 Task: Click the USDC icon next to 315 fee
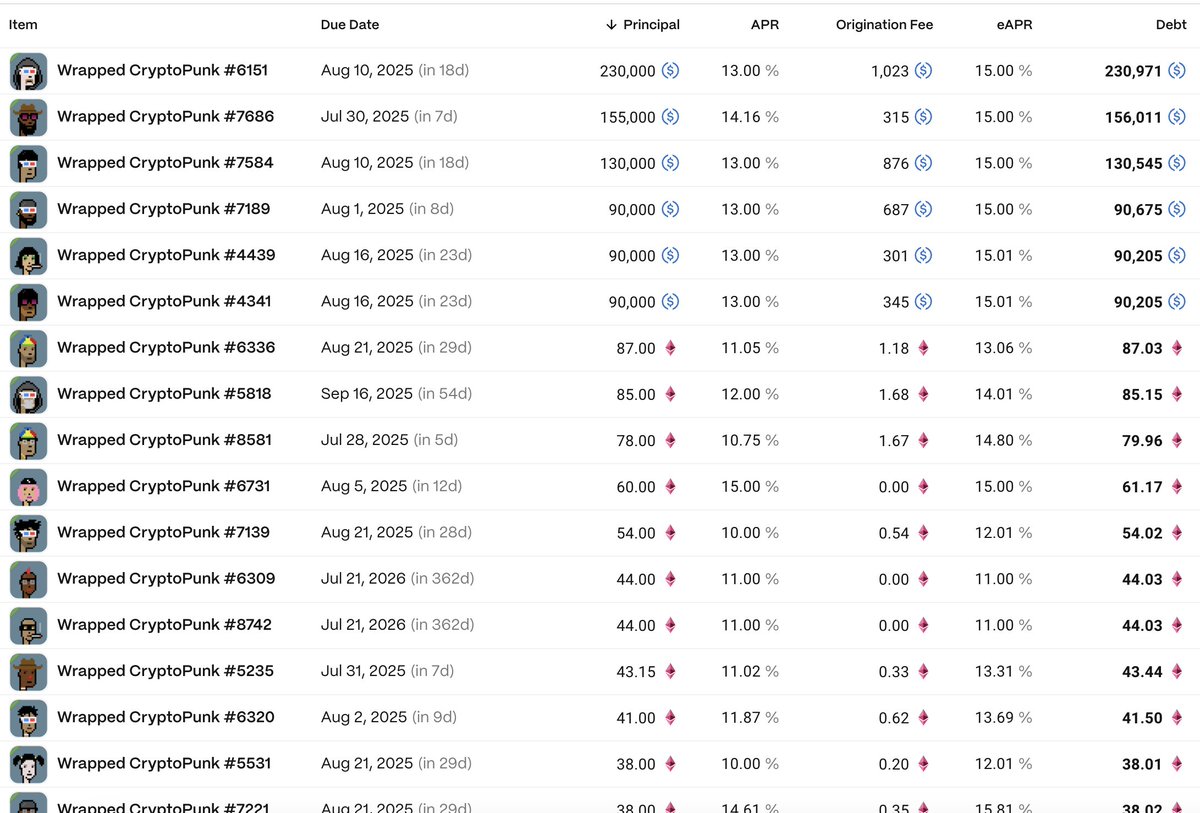click(924, 117)
